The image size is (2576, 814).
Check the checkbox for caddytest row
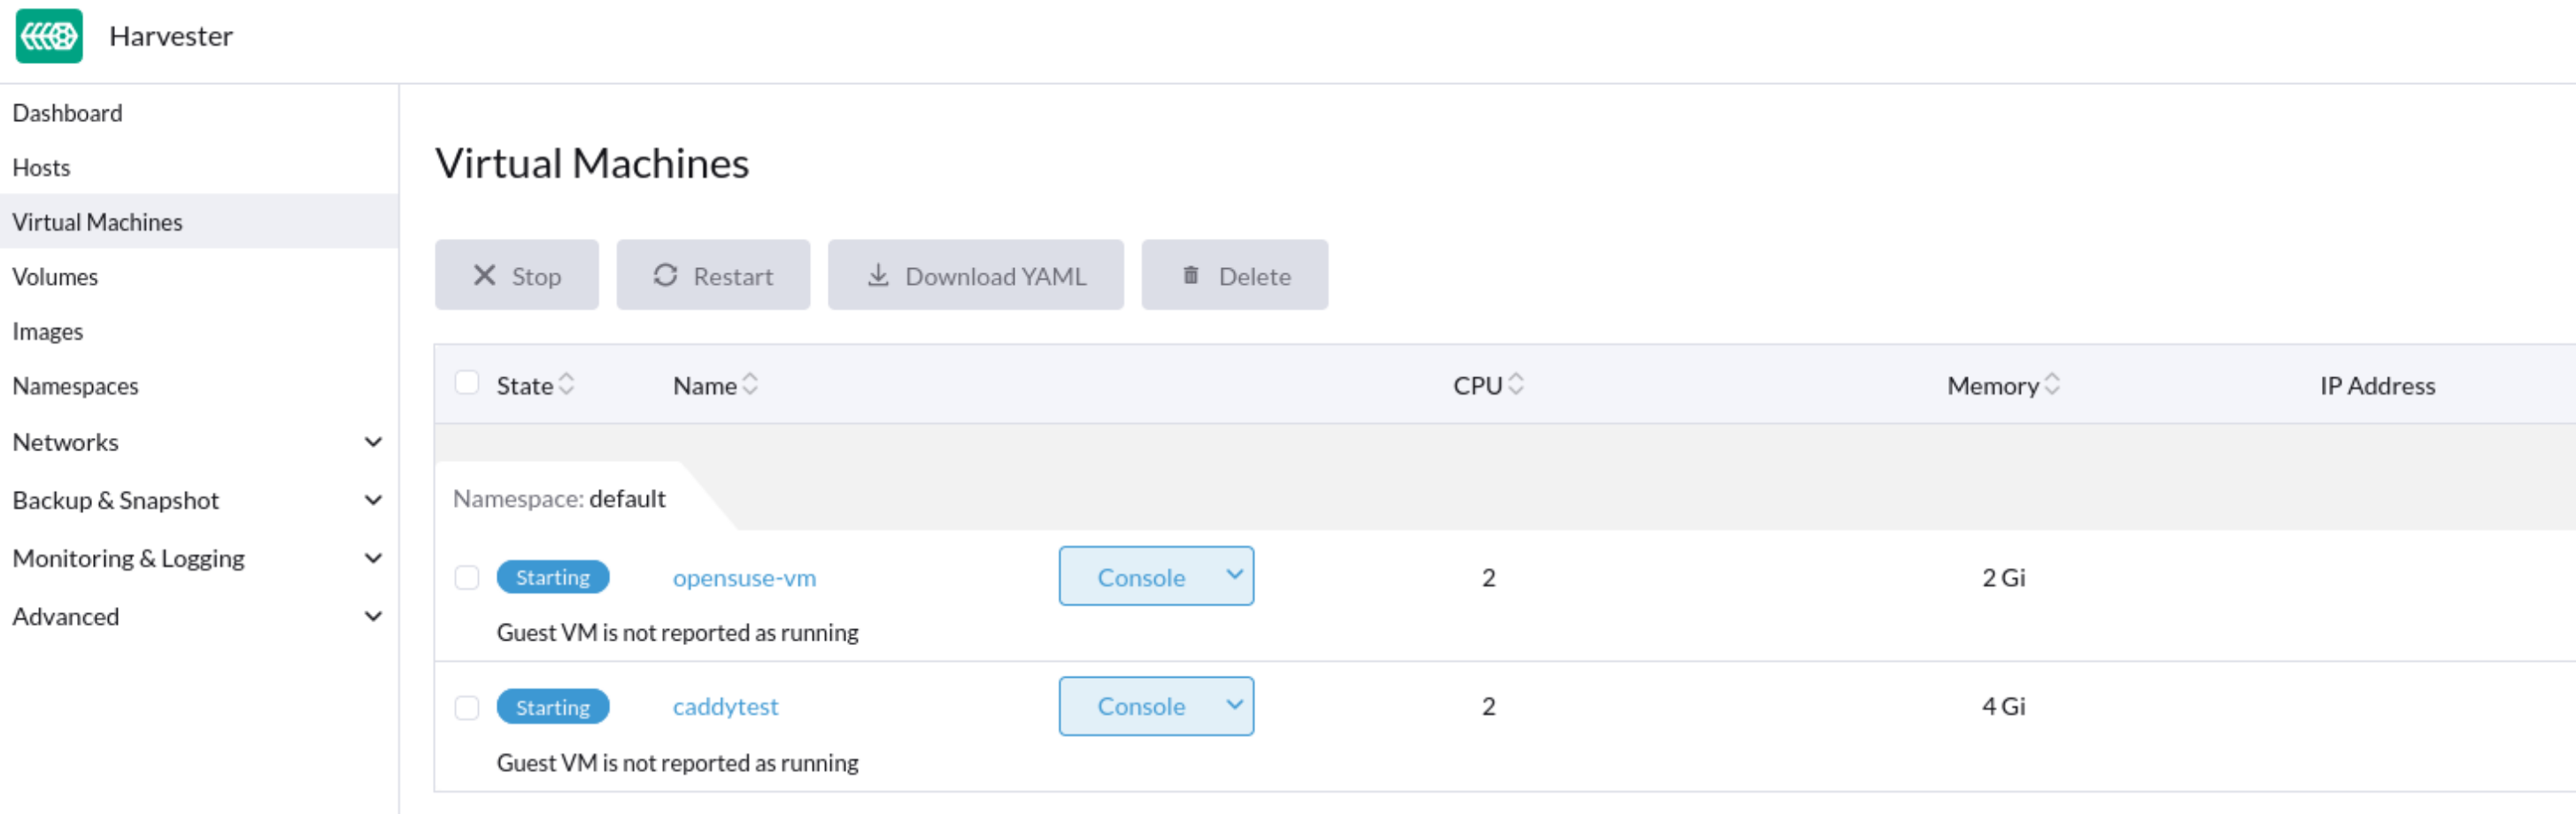pos(466,706)
